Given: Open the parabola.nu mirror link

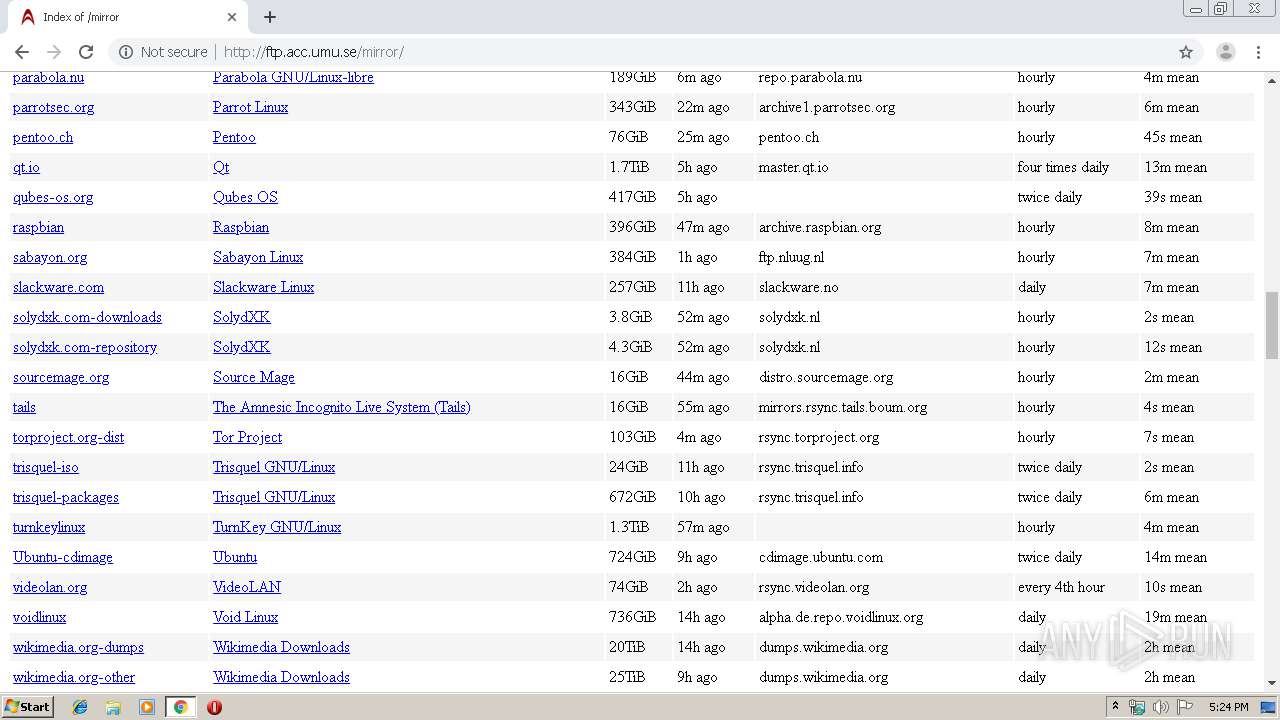Looking at the screenshot, I should (48, 77).
